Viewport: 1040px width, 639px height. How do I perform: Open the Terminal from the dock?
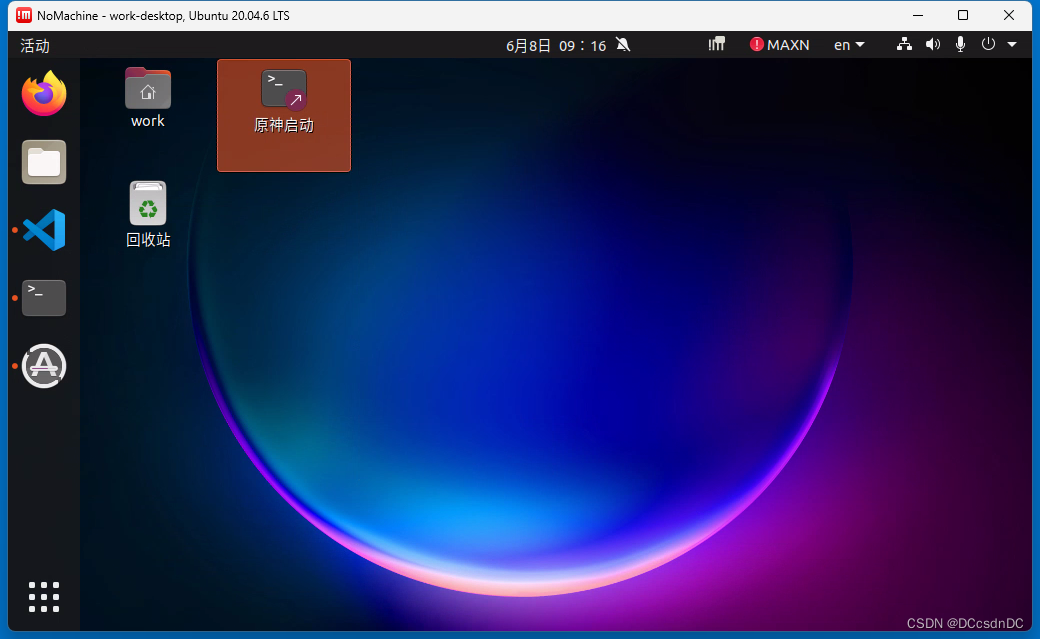tap(43, 297)
